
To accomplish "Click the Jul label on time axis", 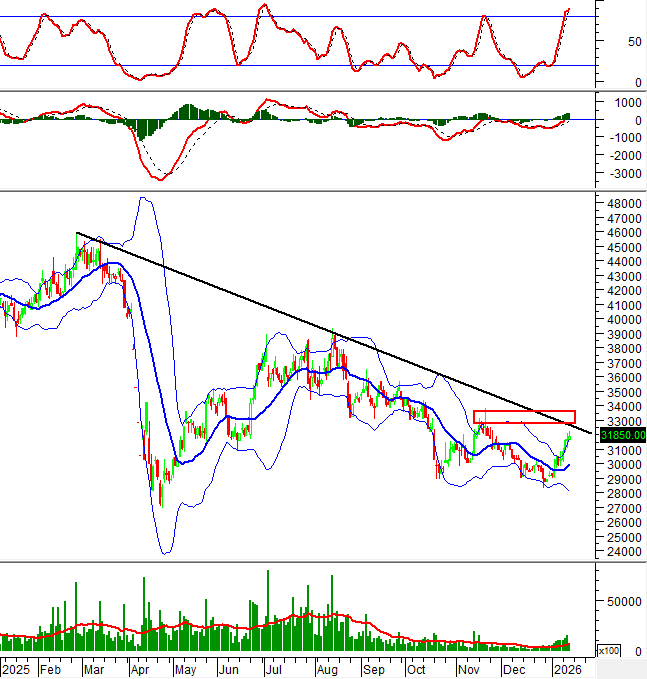I will 273,668.
